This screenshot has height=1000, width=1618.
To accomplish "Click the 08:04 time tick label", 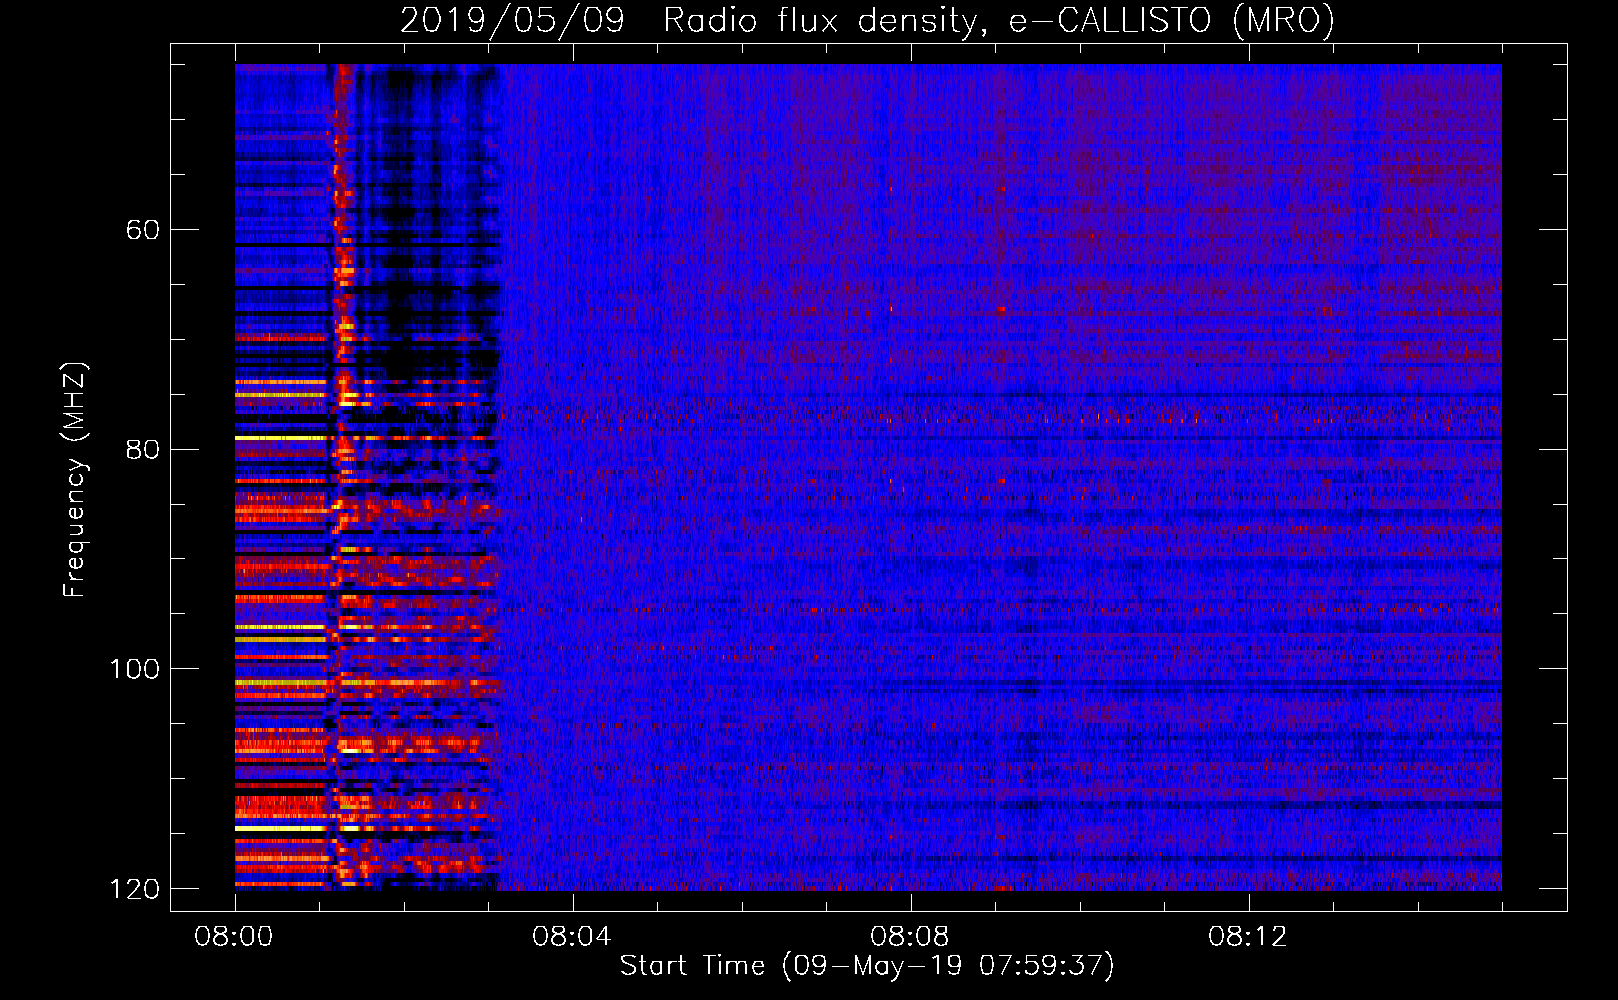I will click(572, 937).
